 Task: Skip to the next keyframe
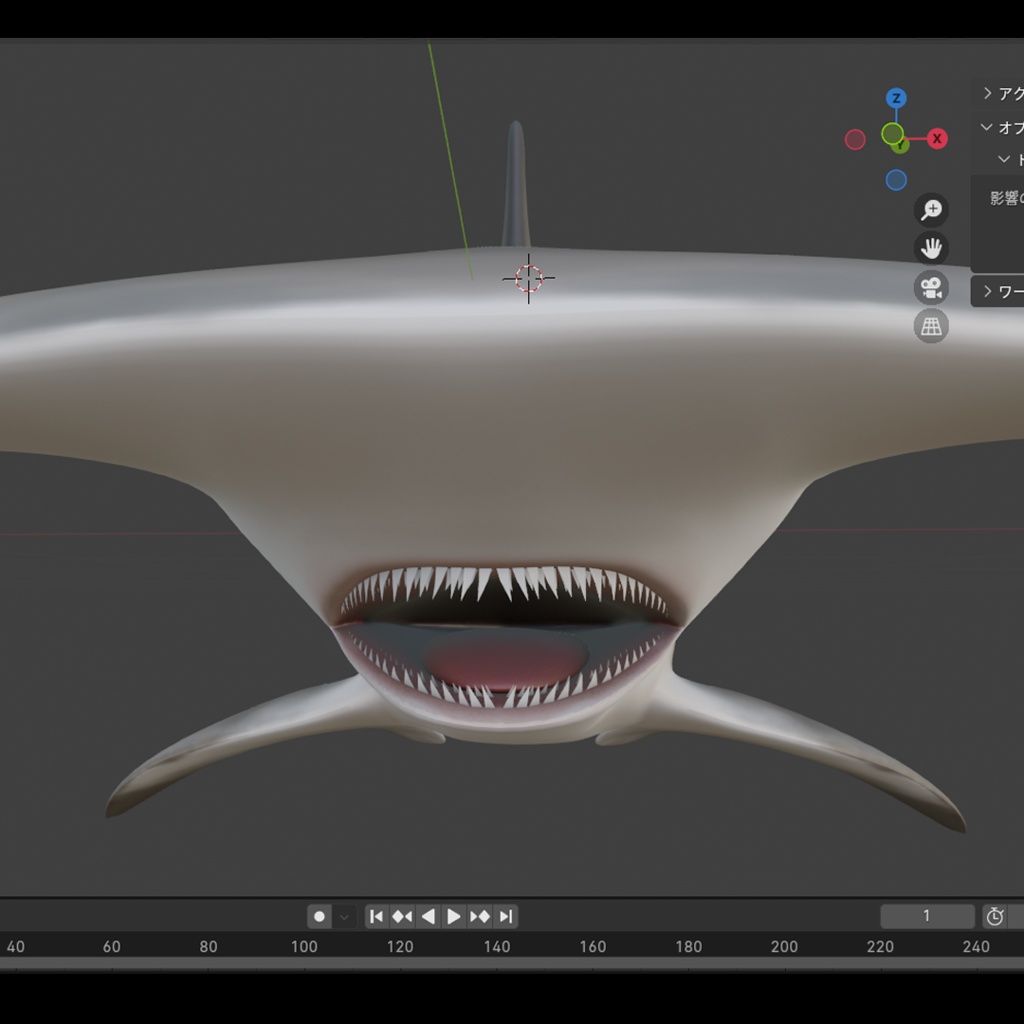[x=480, y=915]
